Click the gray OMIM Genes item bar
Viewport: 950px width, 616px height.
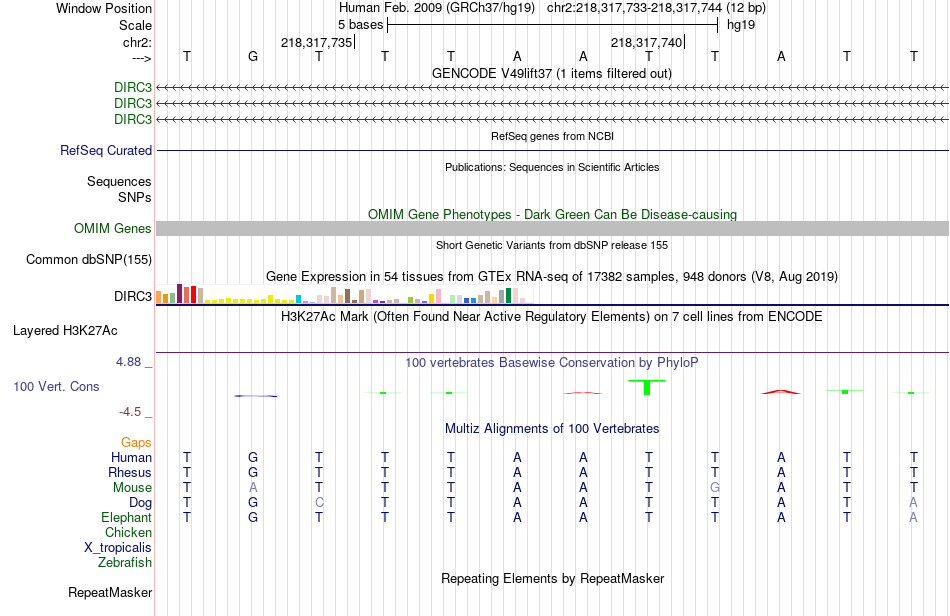tap(552, 228)
